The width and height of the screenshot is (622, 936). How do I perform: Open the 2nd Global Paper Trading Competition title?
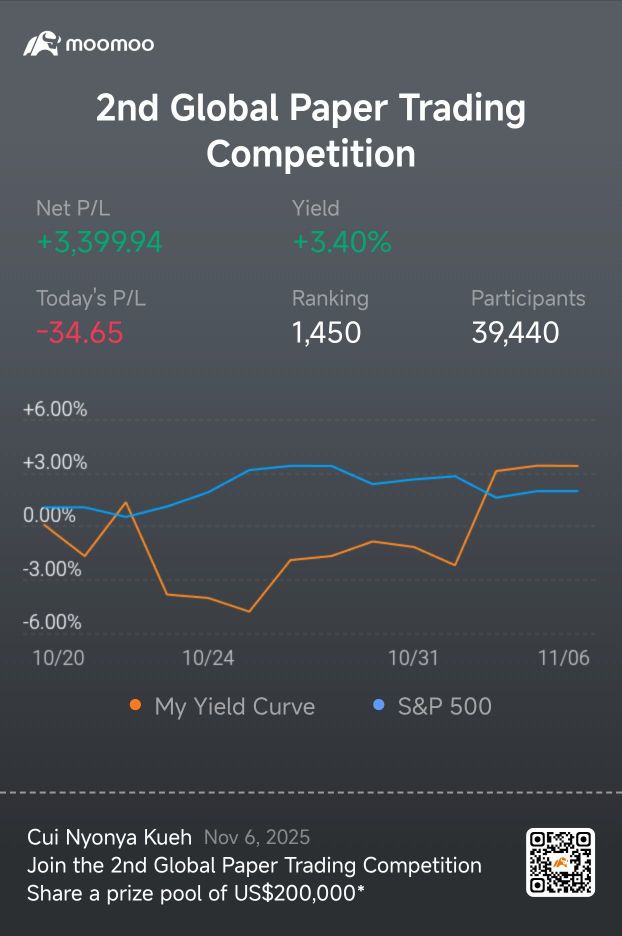[x=311, y=131]
